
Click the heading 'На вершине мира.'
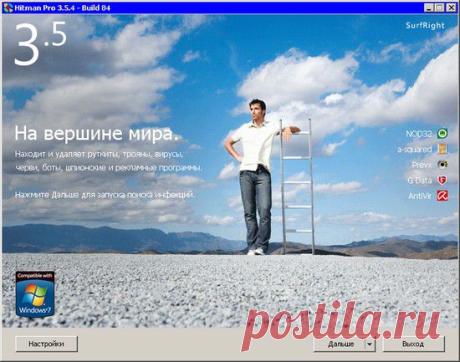(96, 133)
